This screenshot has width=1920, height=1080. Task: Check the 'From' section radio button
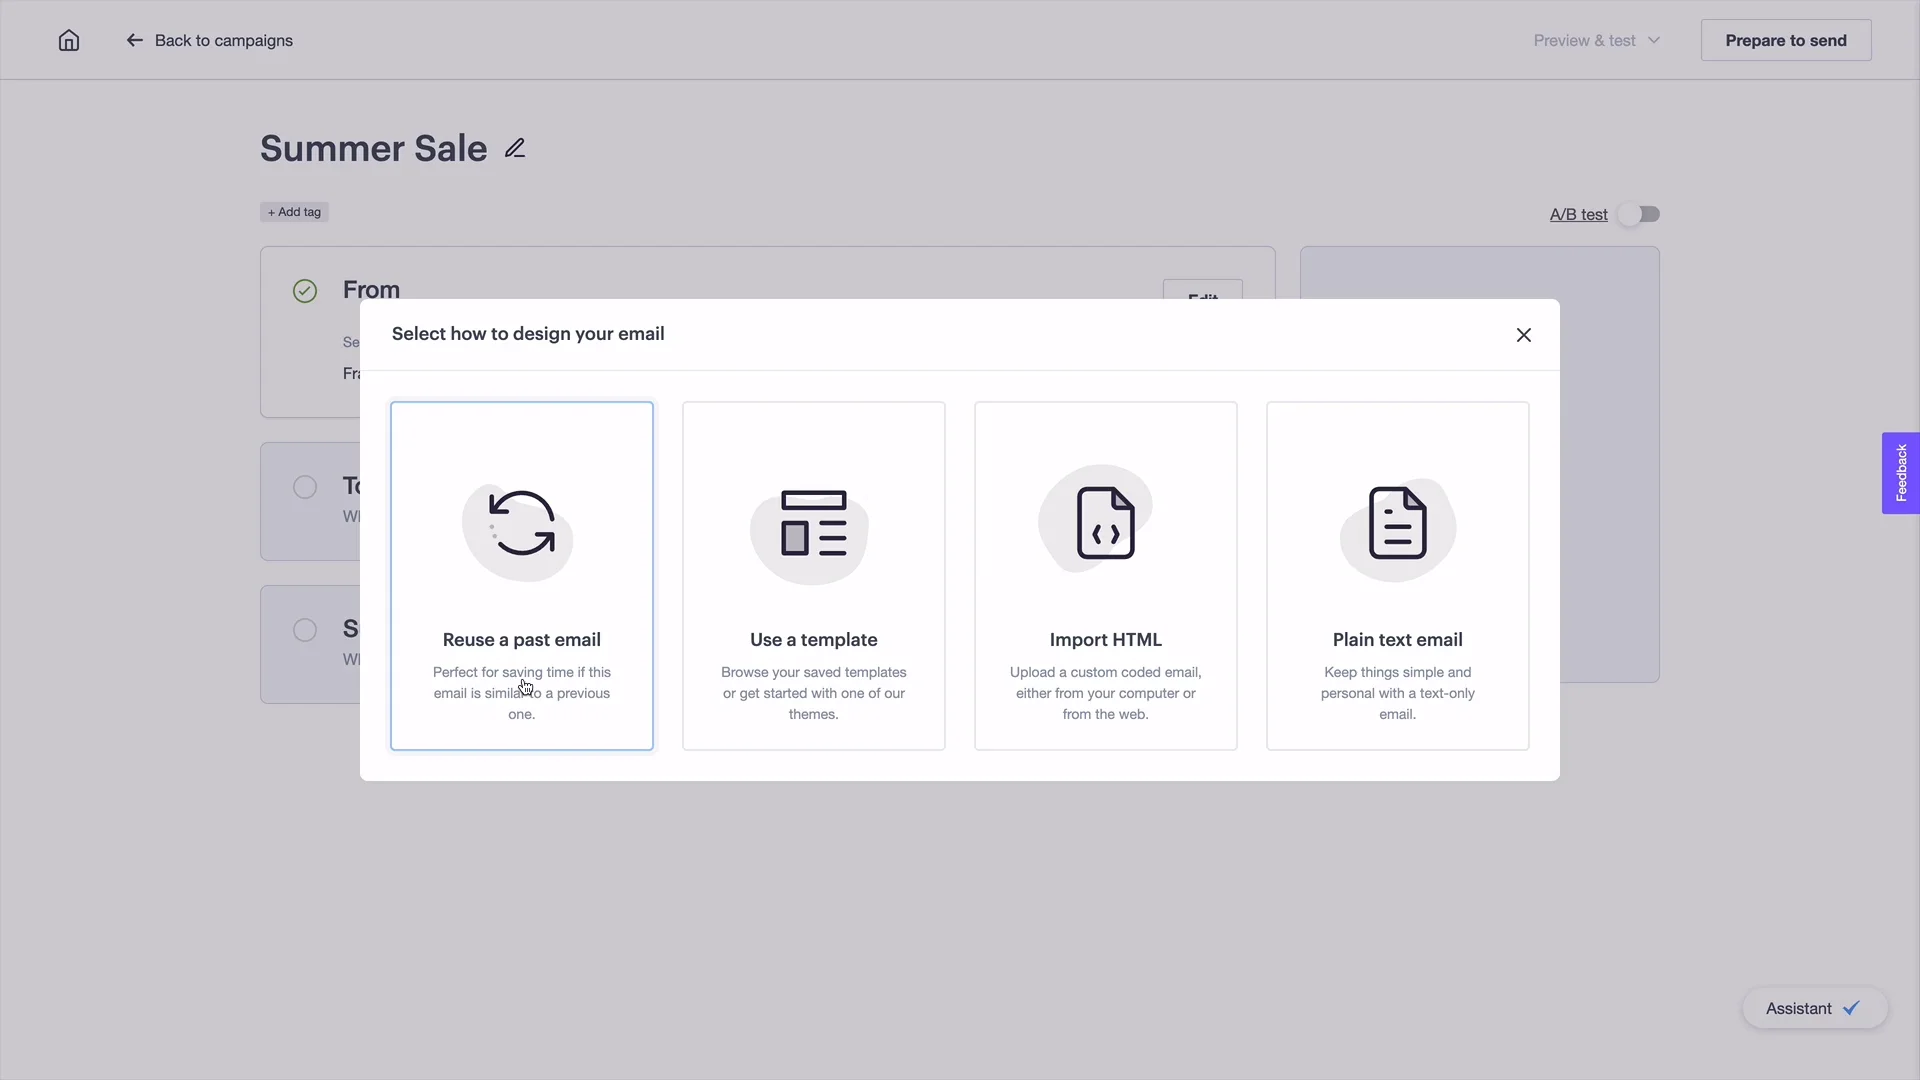pyautogui.click(x=305, y=290)
